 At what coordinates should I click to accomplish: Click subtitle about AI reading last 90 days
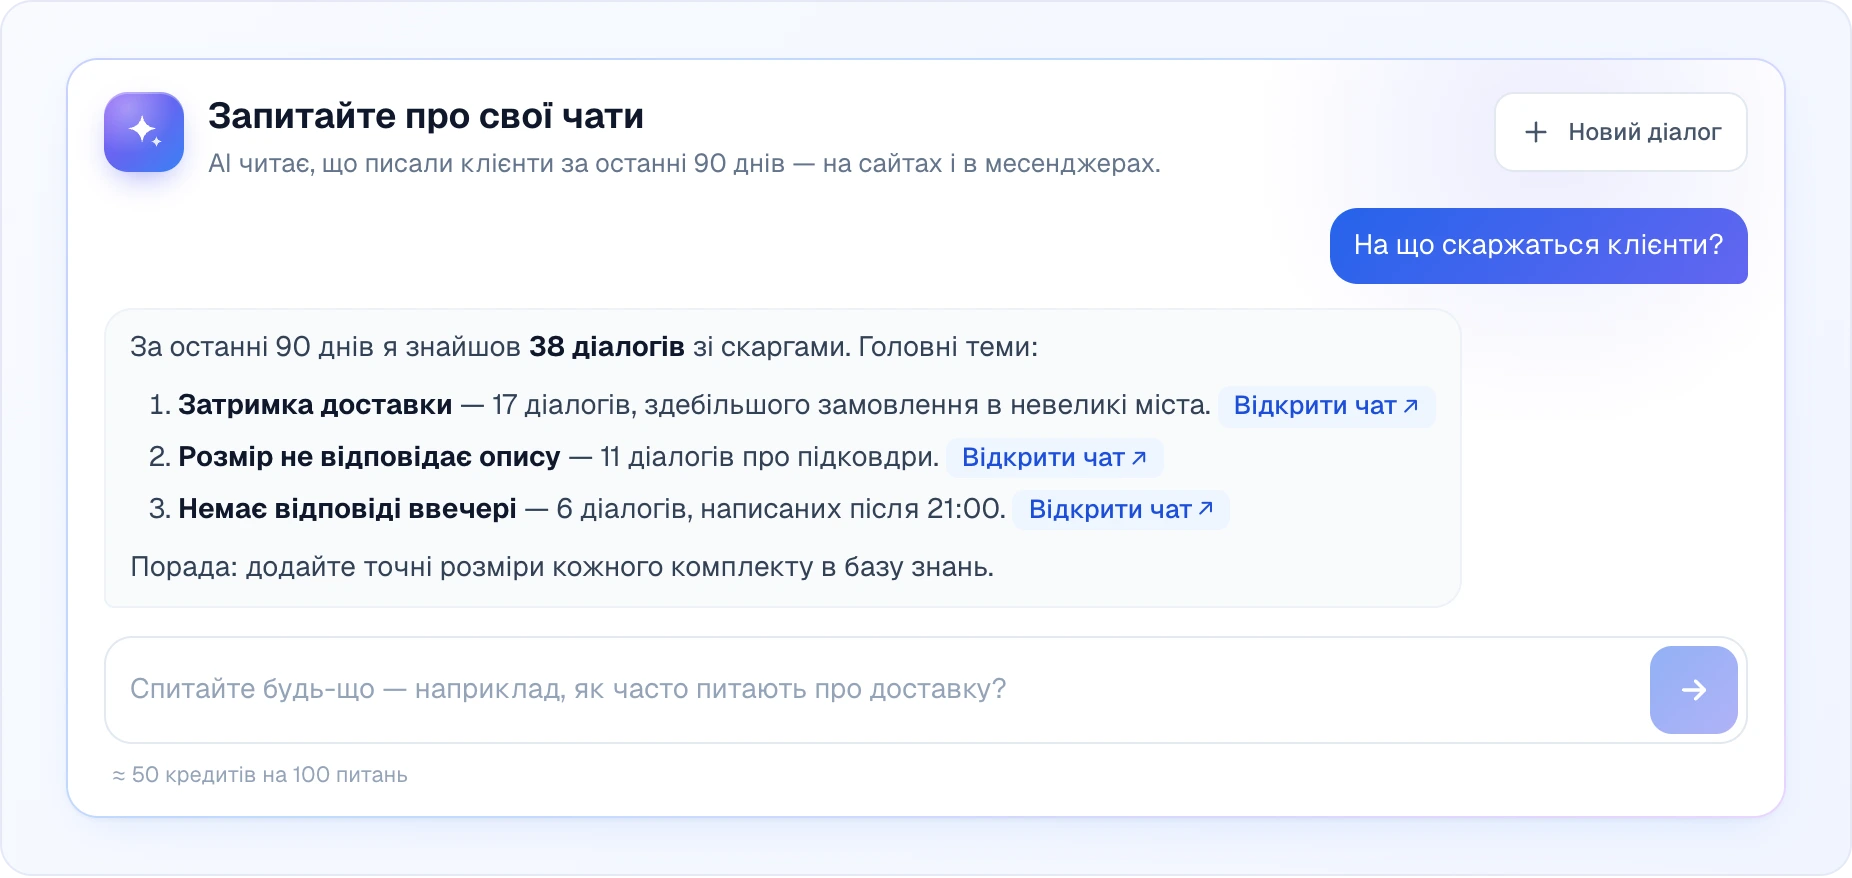pos(684,163)
